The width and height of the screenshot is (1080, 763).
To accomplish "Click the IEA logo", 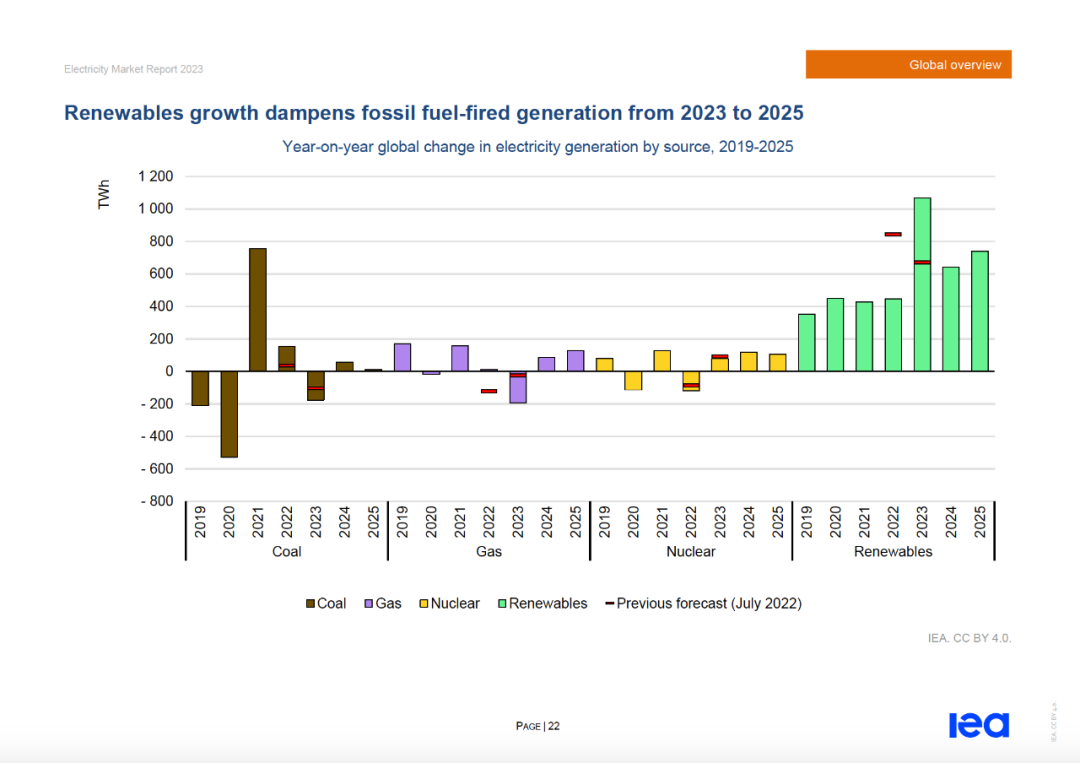I will 979,725.
